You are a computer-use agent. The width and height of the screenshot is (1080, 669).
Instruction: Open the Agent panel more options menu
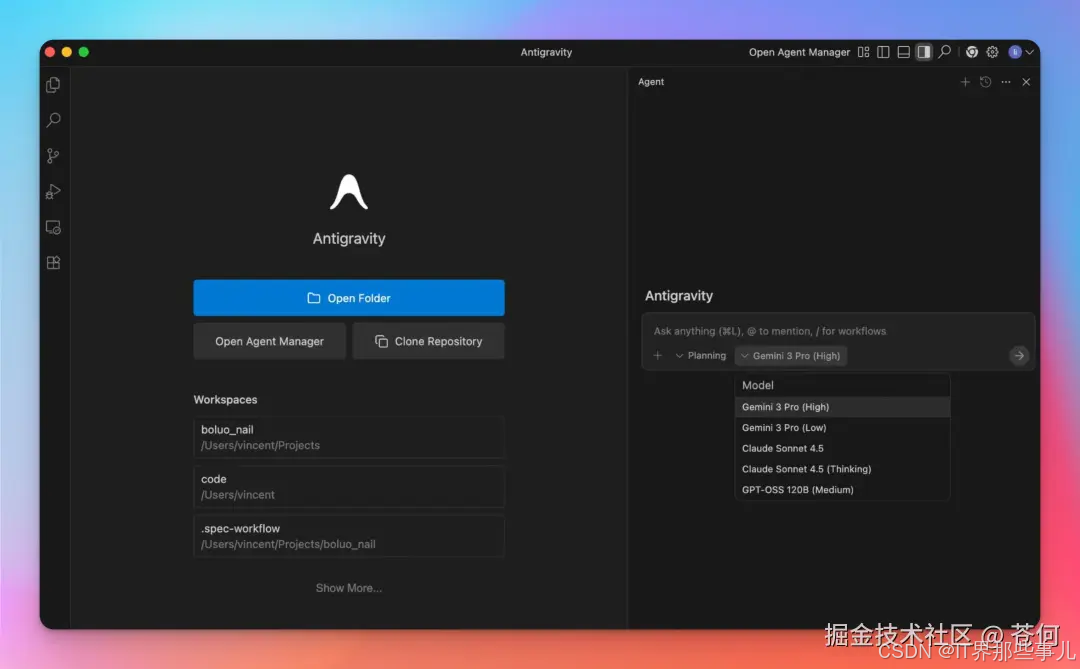1006,82
